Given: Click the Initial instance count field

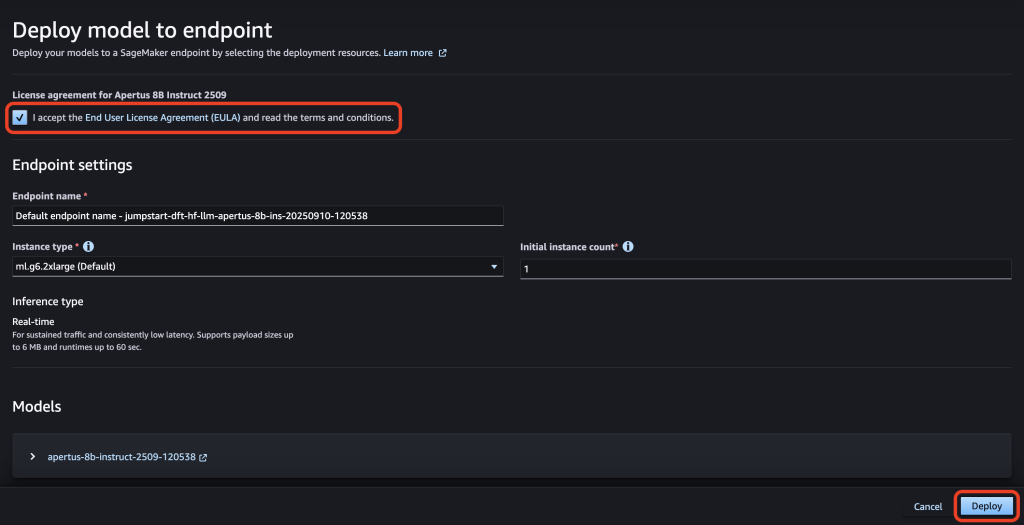Looking at the screenshot, I should coord(765,268).
